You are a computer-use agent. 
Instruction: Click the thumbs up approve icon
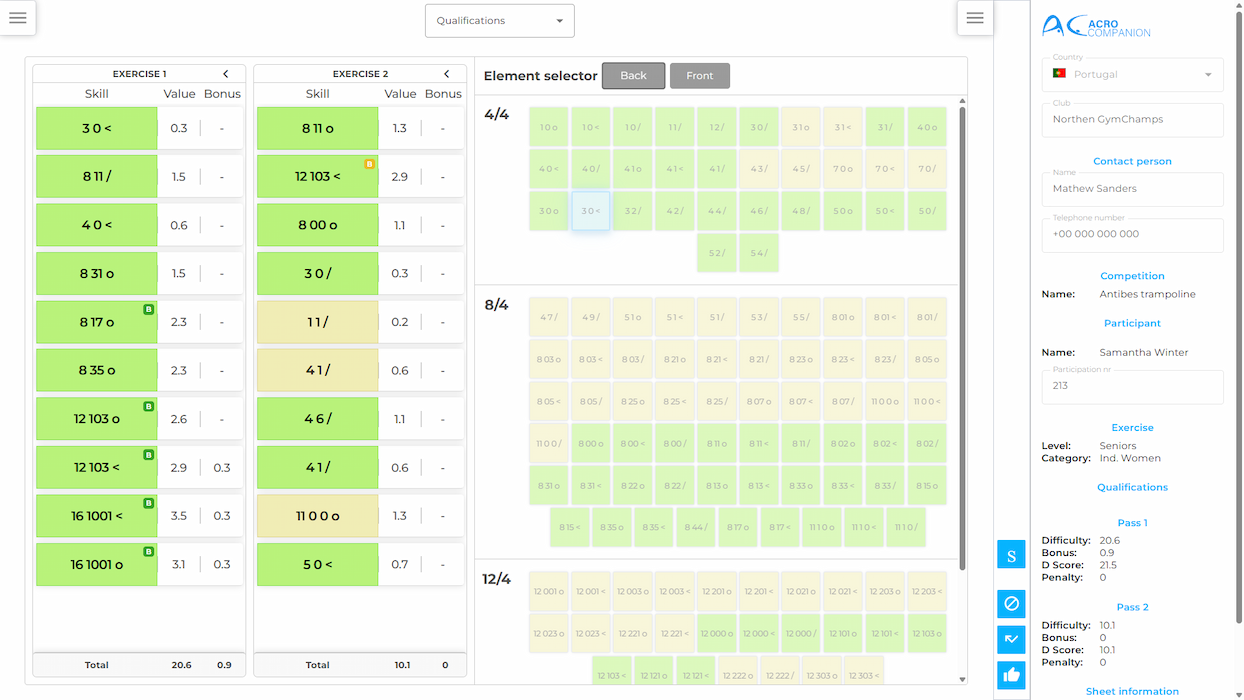(1011, 675)
